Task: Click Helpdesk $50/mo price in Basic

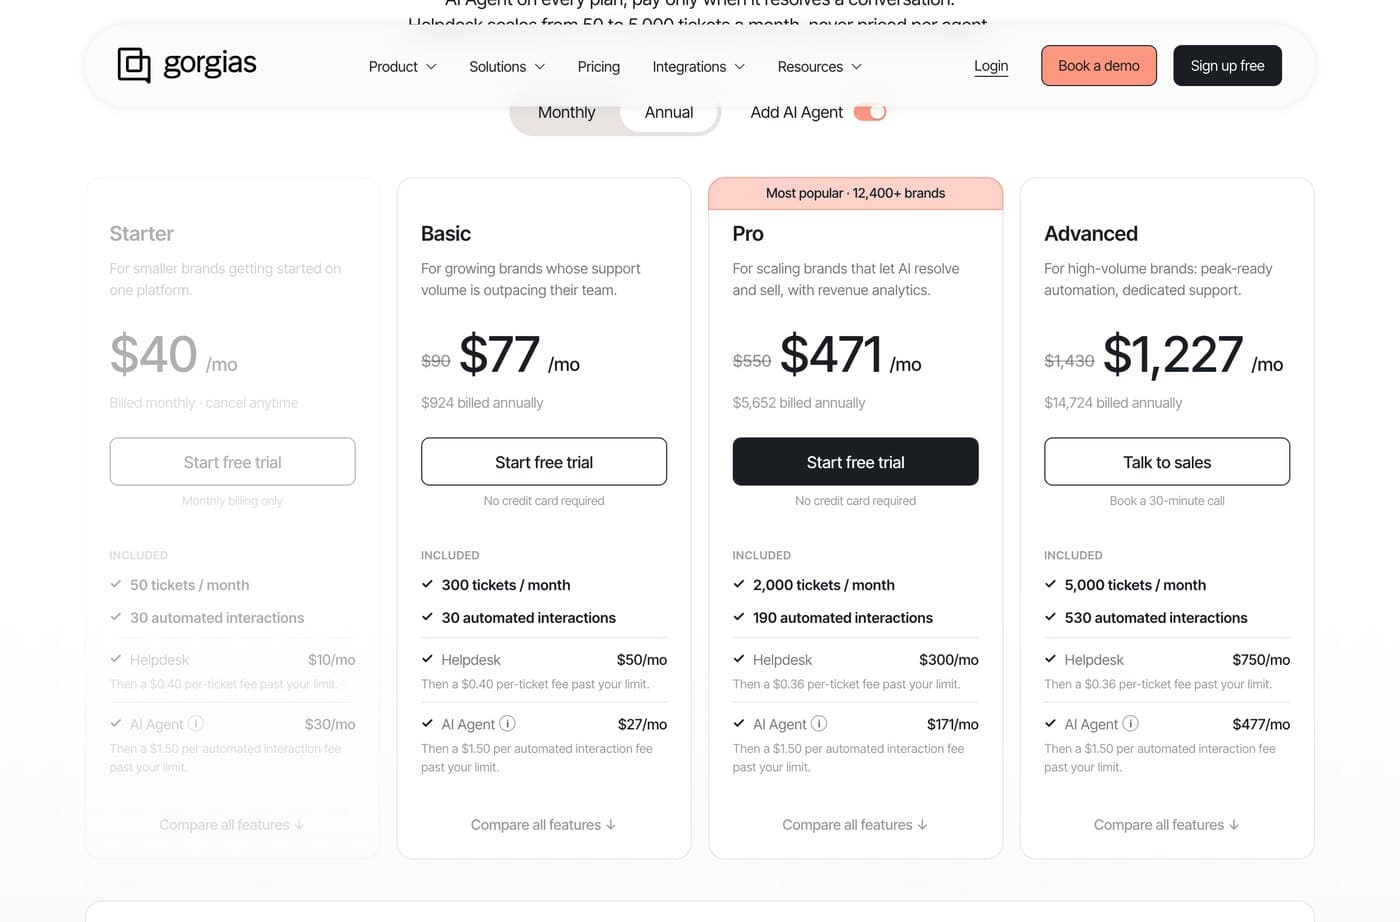Action: [642, 660]
